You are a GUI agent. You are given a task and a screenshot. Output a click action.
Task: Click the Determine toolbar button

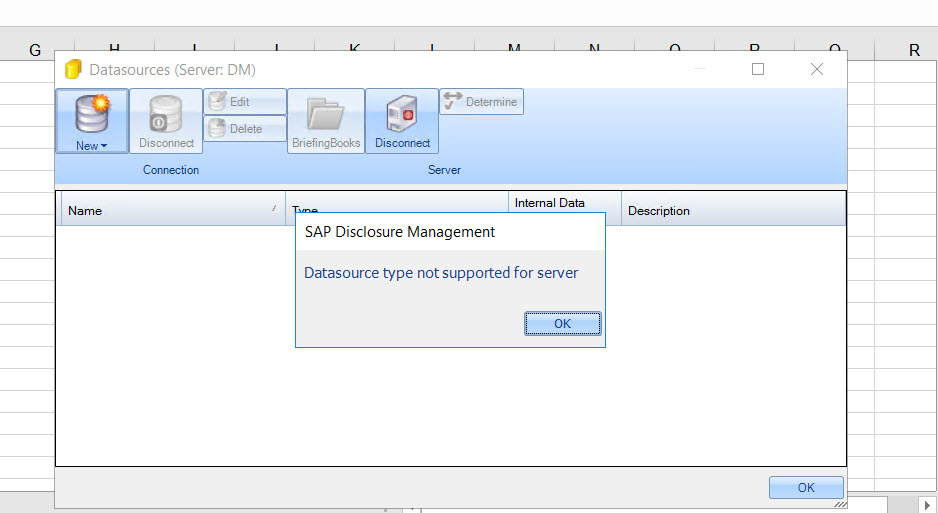pyautogui.click(x=482, y=102)
